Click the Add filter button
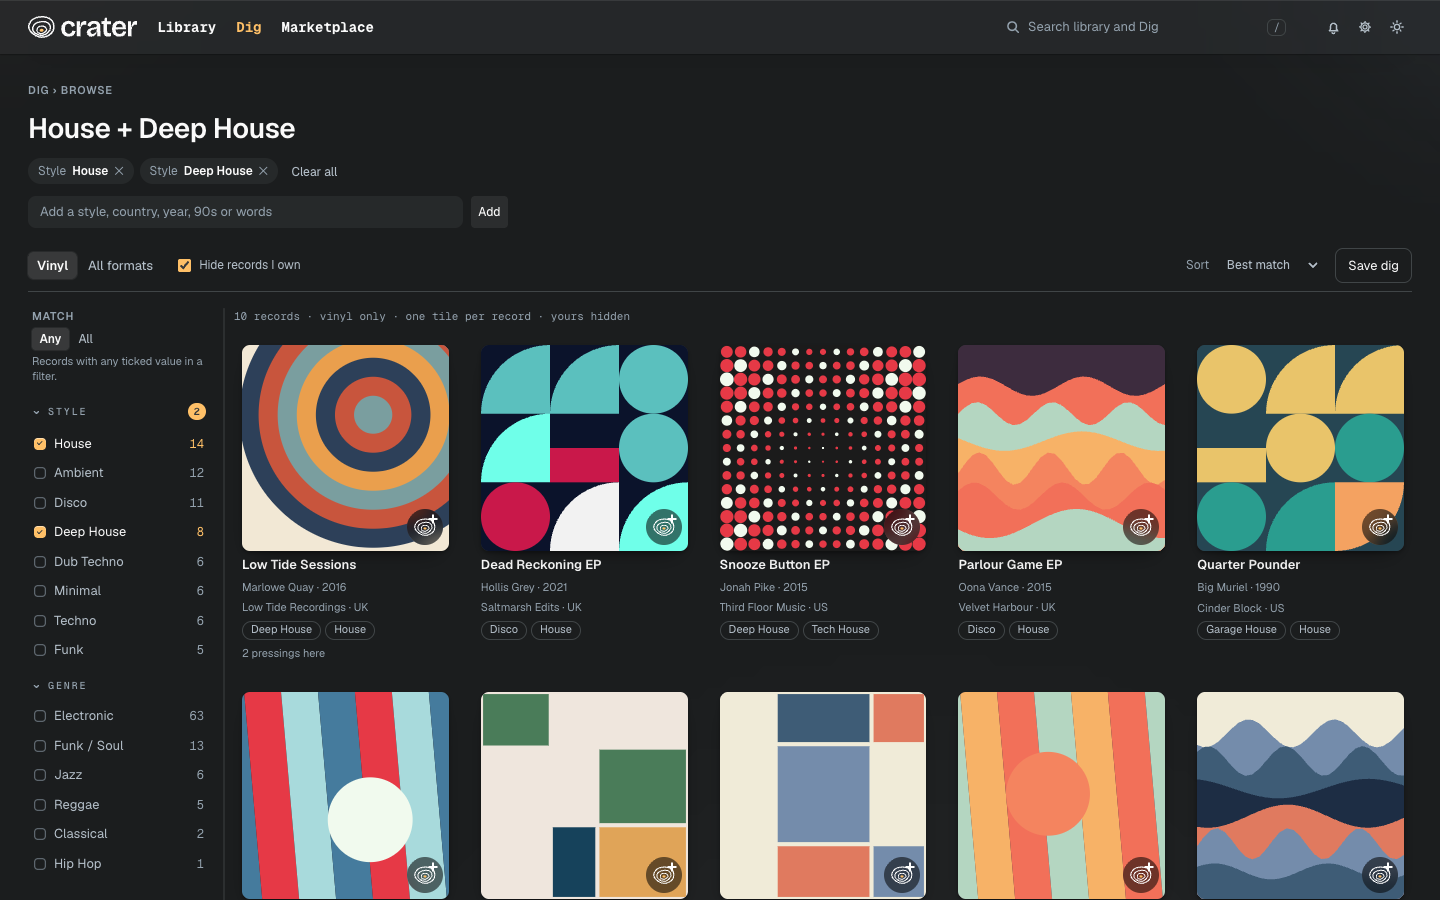1440x900 pixels. [x=489, y=212]
